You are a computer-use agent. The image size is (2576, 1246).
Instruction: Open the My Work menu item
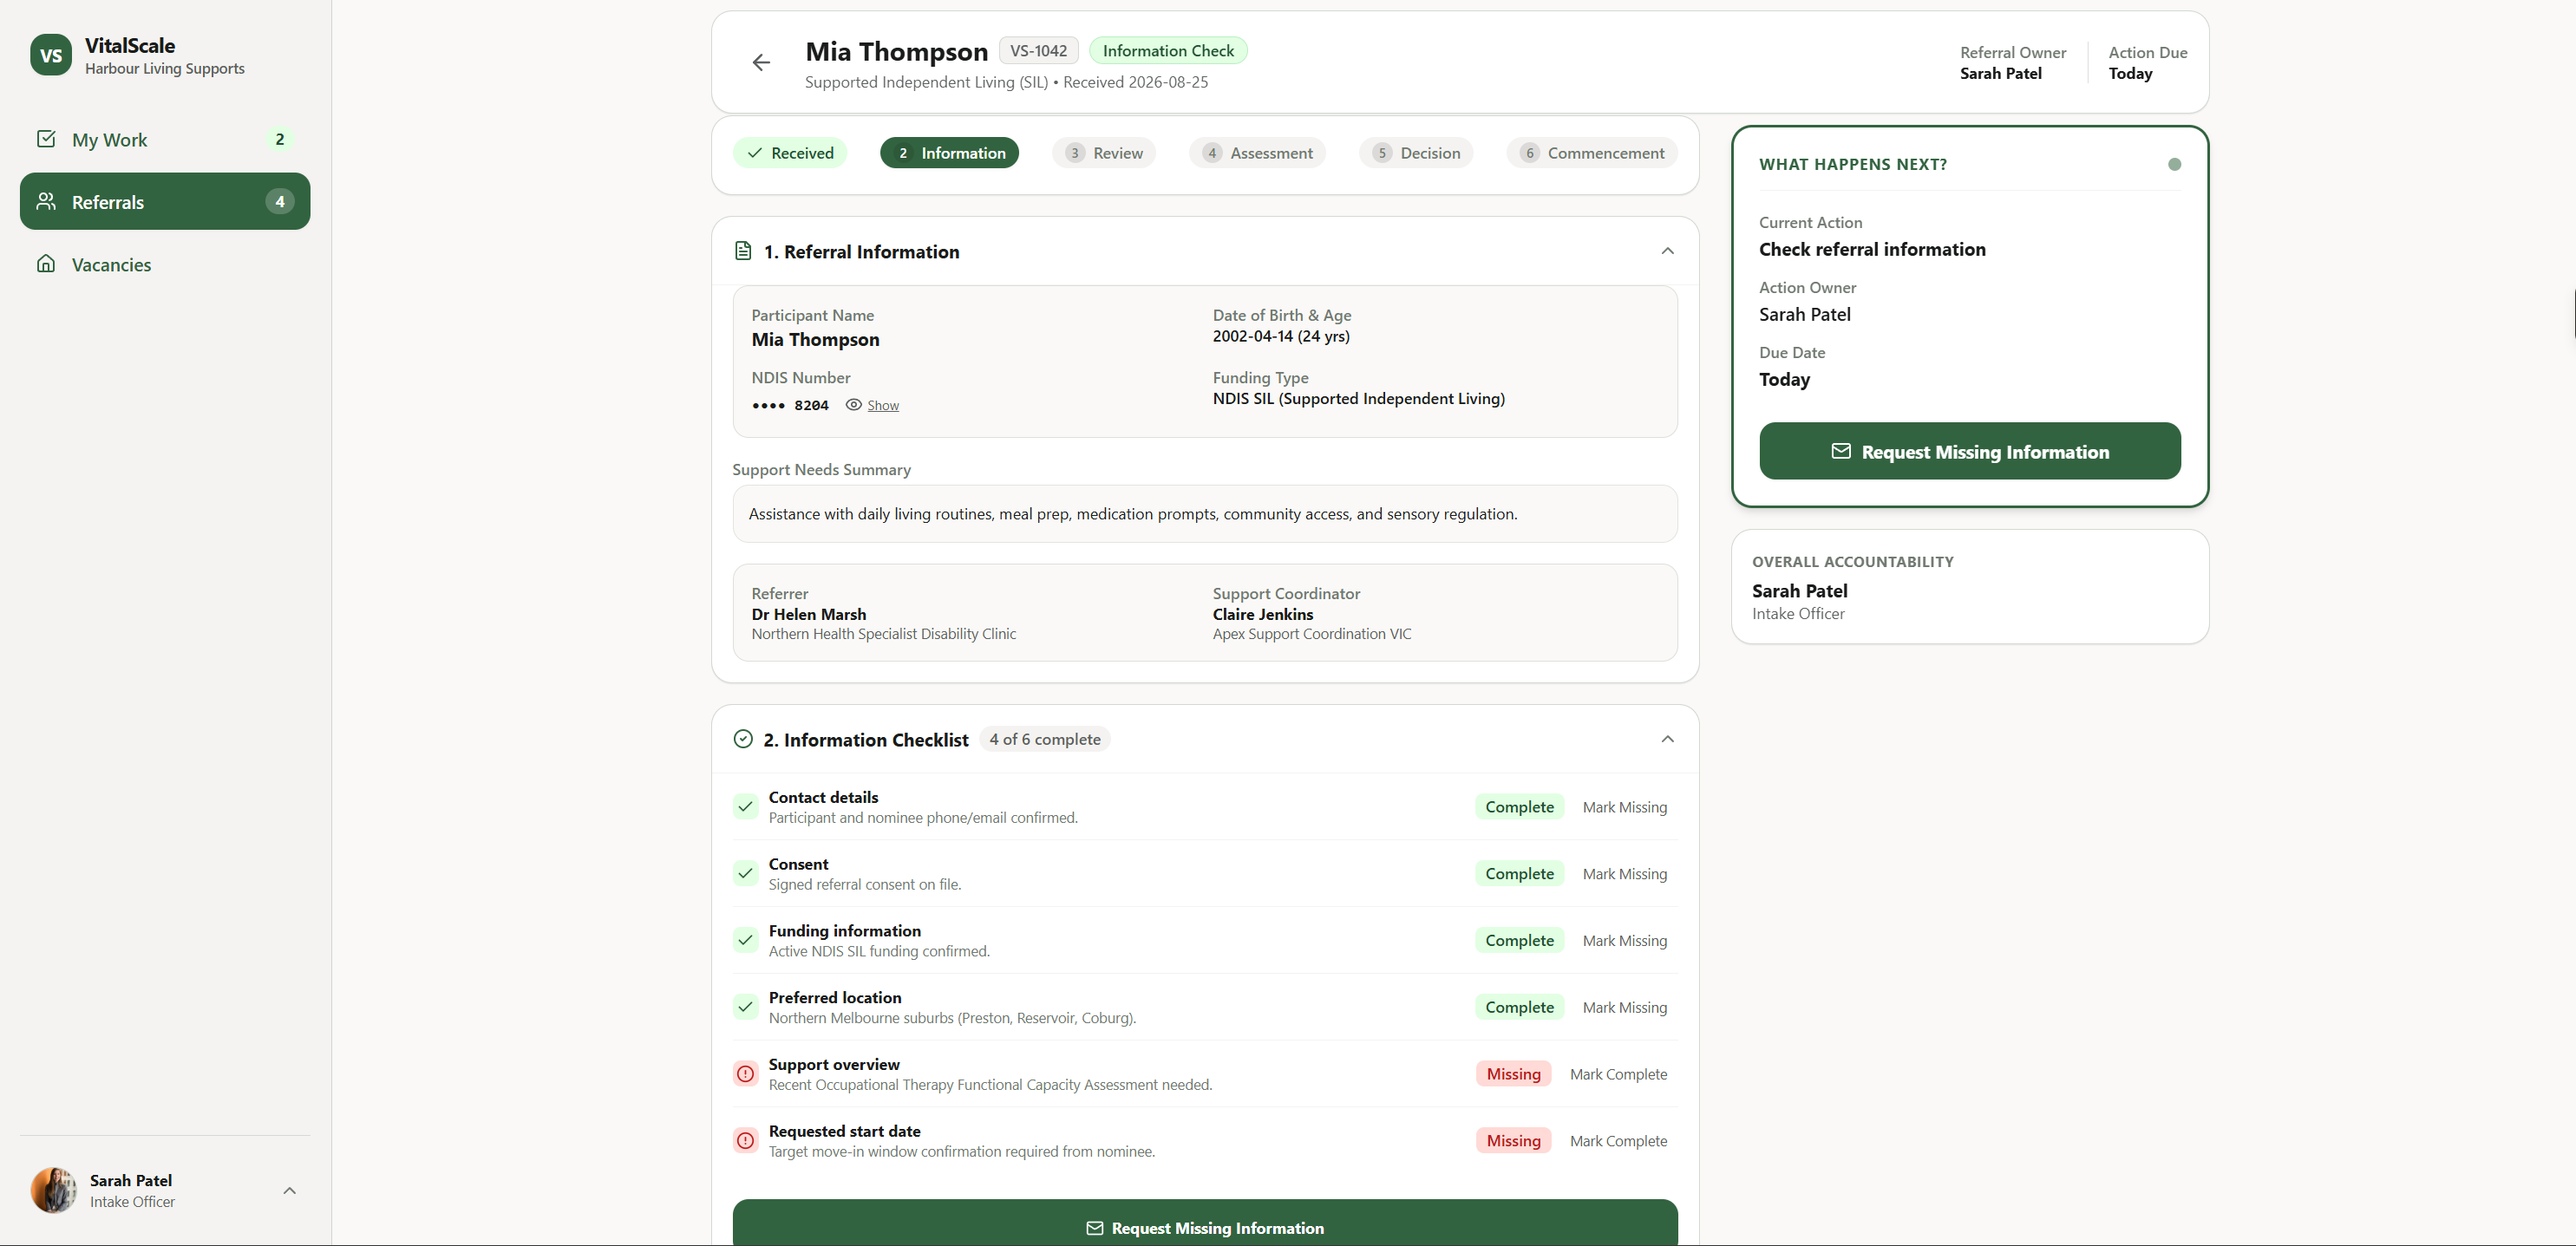click(x=165, y=139)
